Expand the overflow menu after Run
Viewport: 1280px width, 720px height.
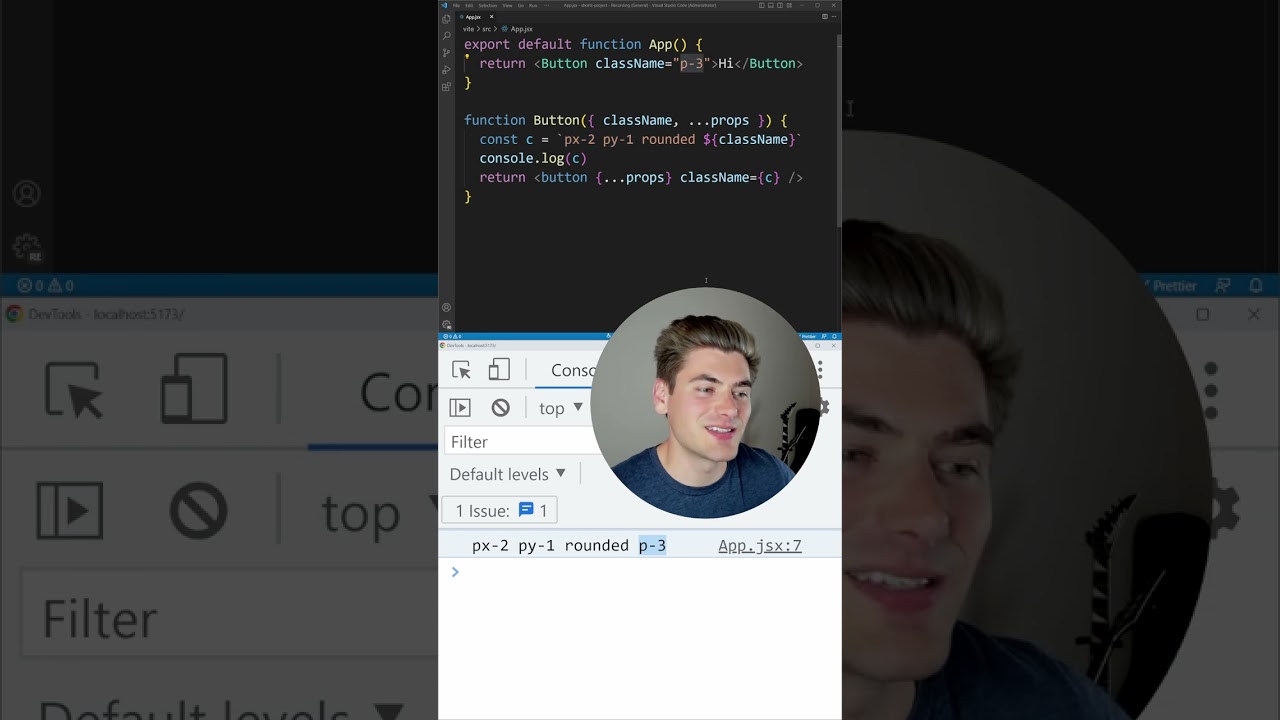pyautogui.click(x=546, y=5)
